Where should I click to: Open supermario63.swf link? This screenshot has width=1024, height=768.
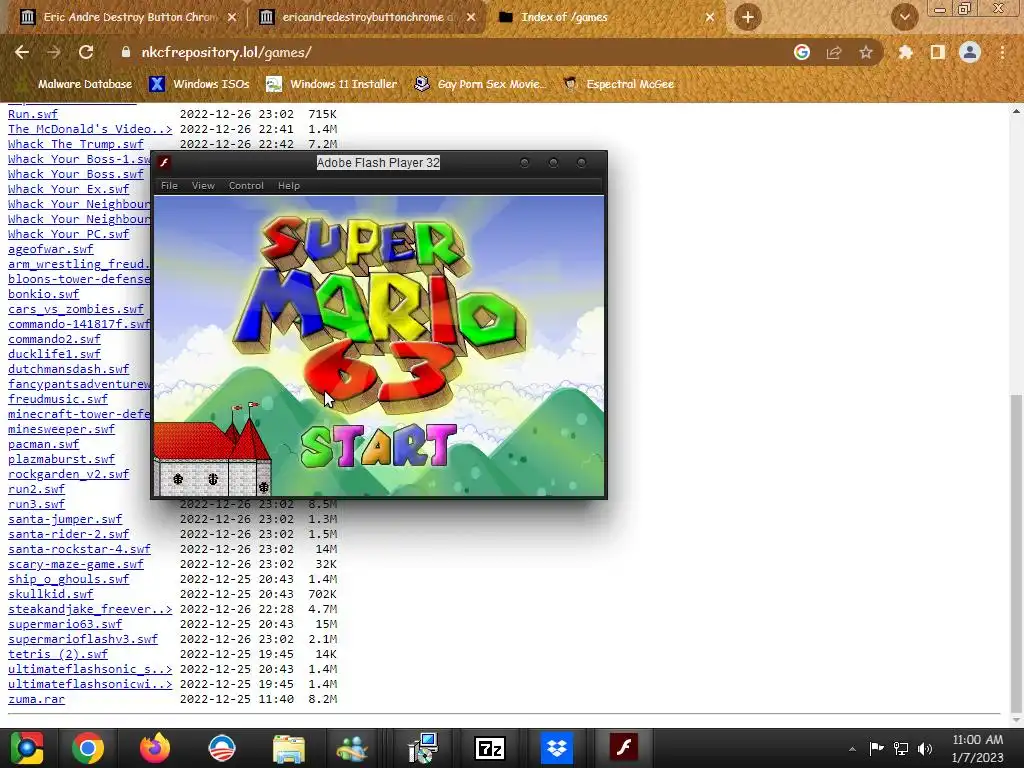pos(65,624)
